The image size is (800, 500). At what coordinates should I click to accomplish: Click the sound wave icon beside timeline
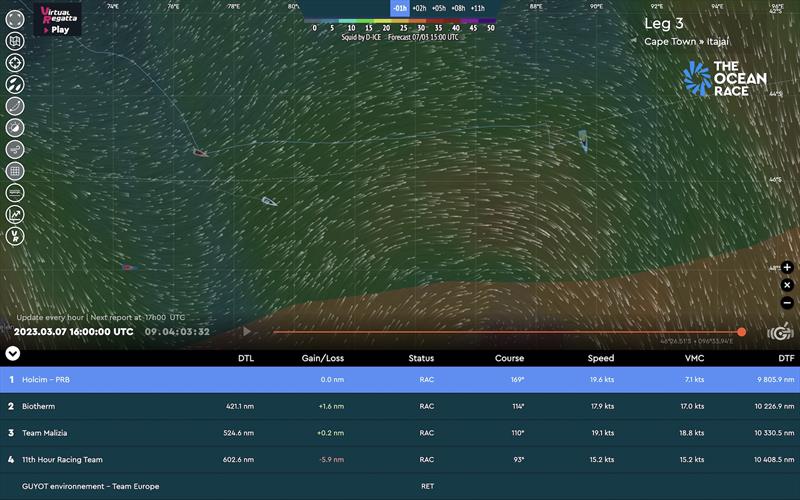click(x=780, y=333)
